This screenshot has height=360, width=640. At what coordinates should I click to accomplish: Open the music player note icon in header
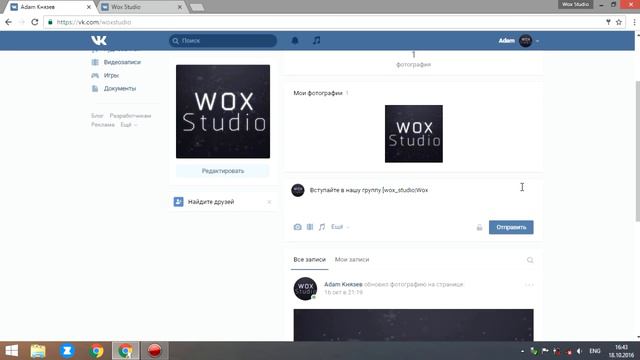316,40
